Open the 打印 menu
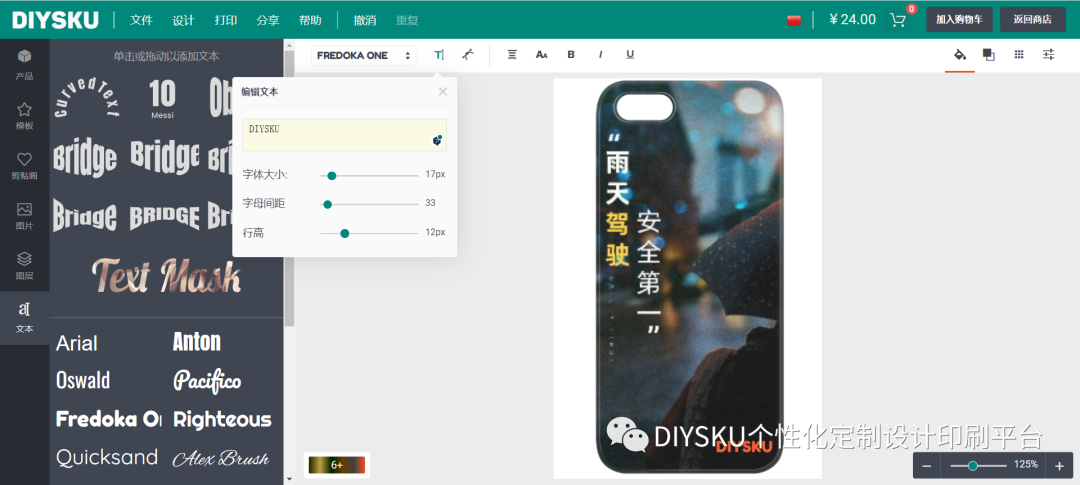1080x485 pixels. [x=226, y=20]
